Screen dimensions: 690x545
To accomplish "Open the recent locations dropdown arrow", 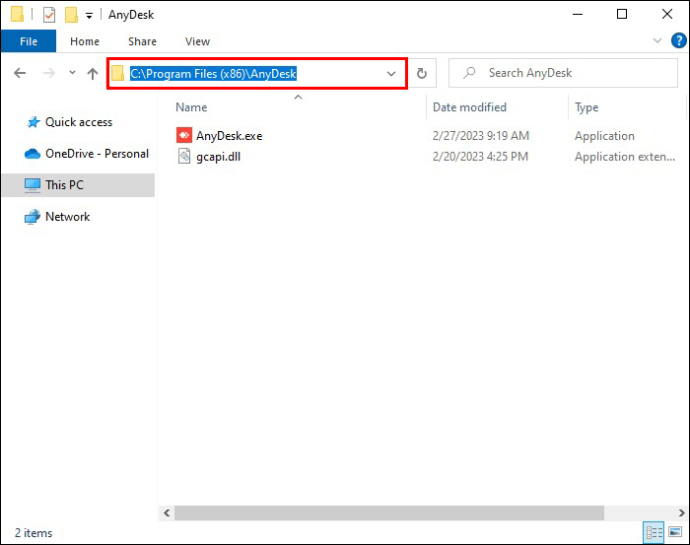I will click(x=72, y=72).
